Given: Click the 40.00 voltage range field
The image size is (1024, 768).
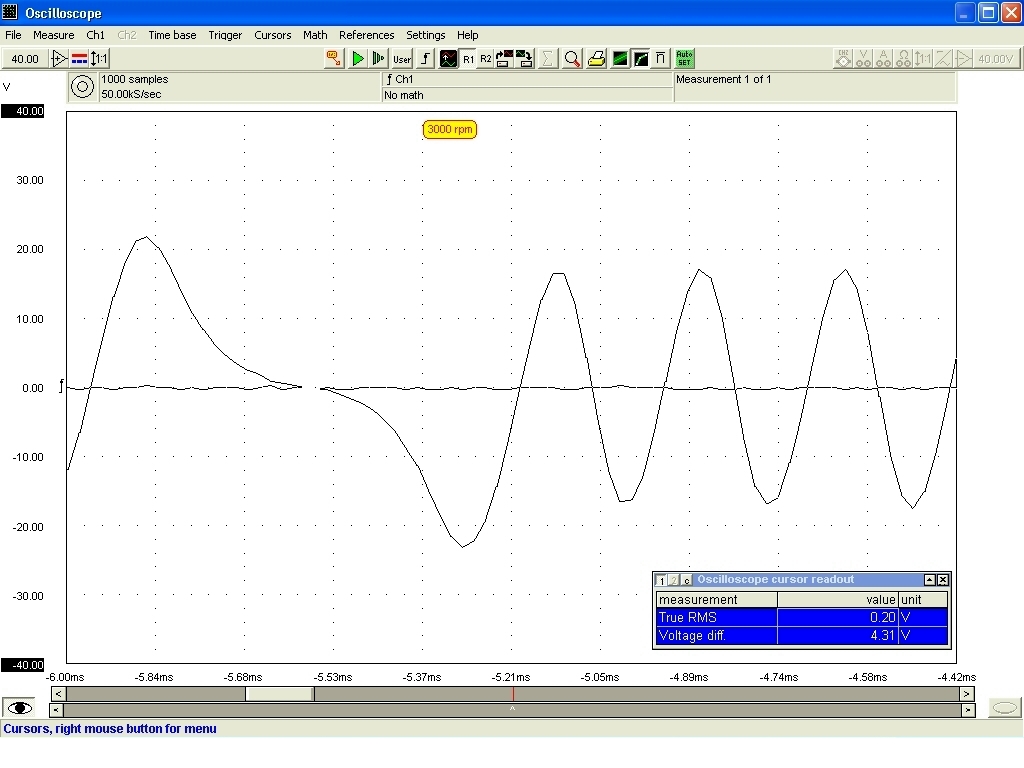Looking at the screenshot, I should (x=24, y=59).
